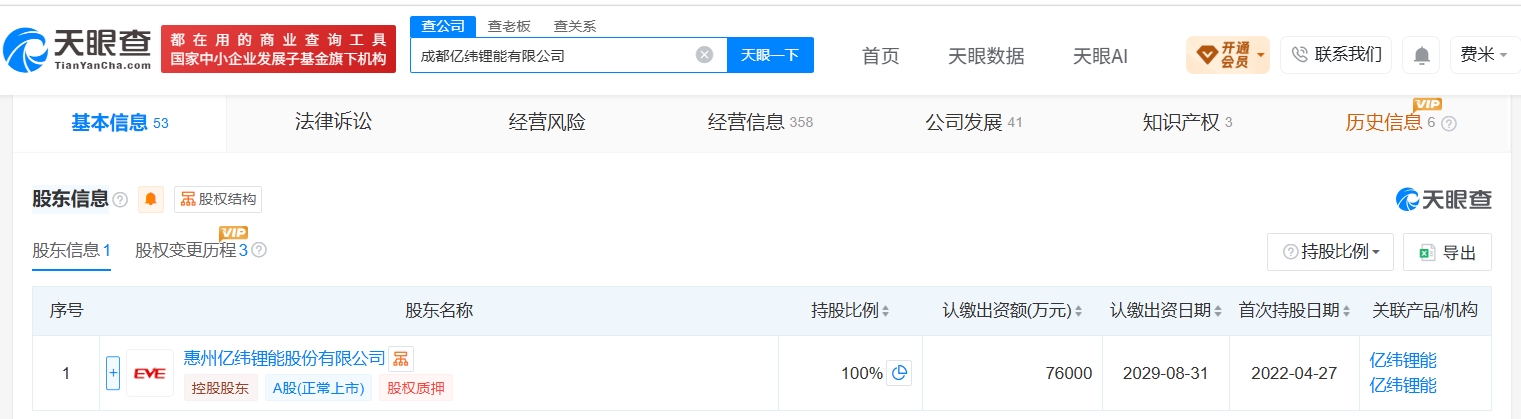
Task: Click the company name search input field
Action: 552,55
